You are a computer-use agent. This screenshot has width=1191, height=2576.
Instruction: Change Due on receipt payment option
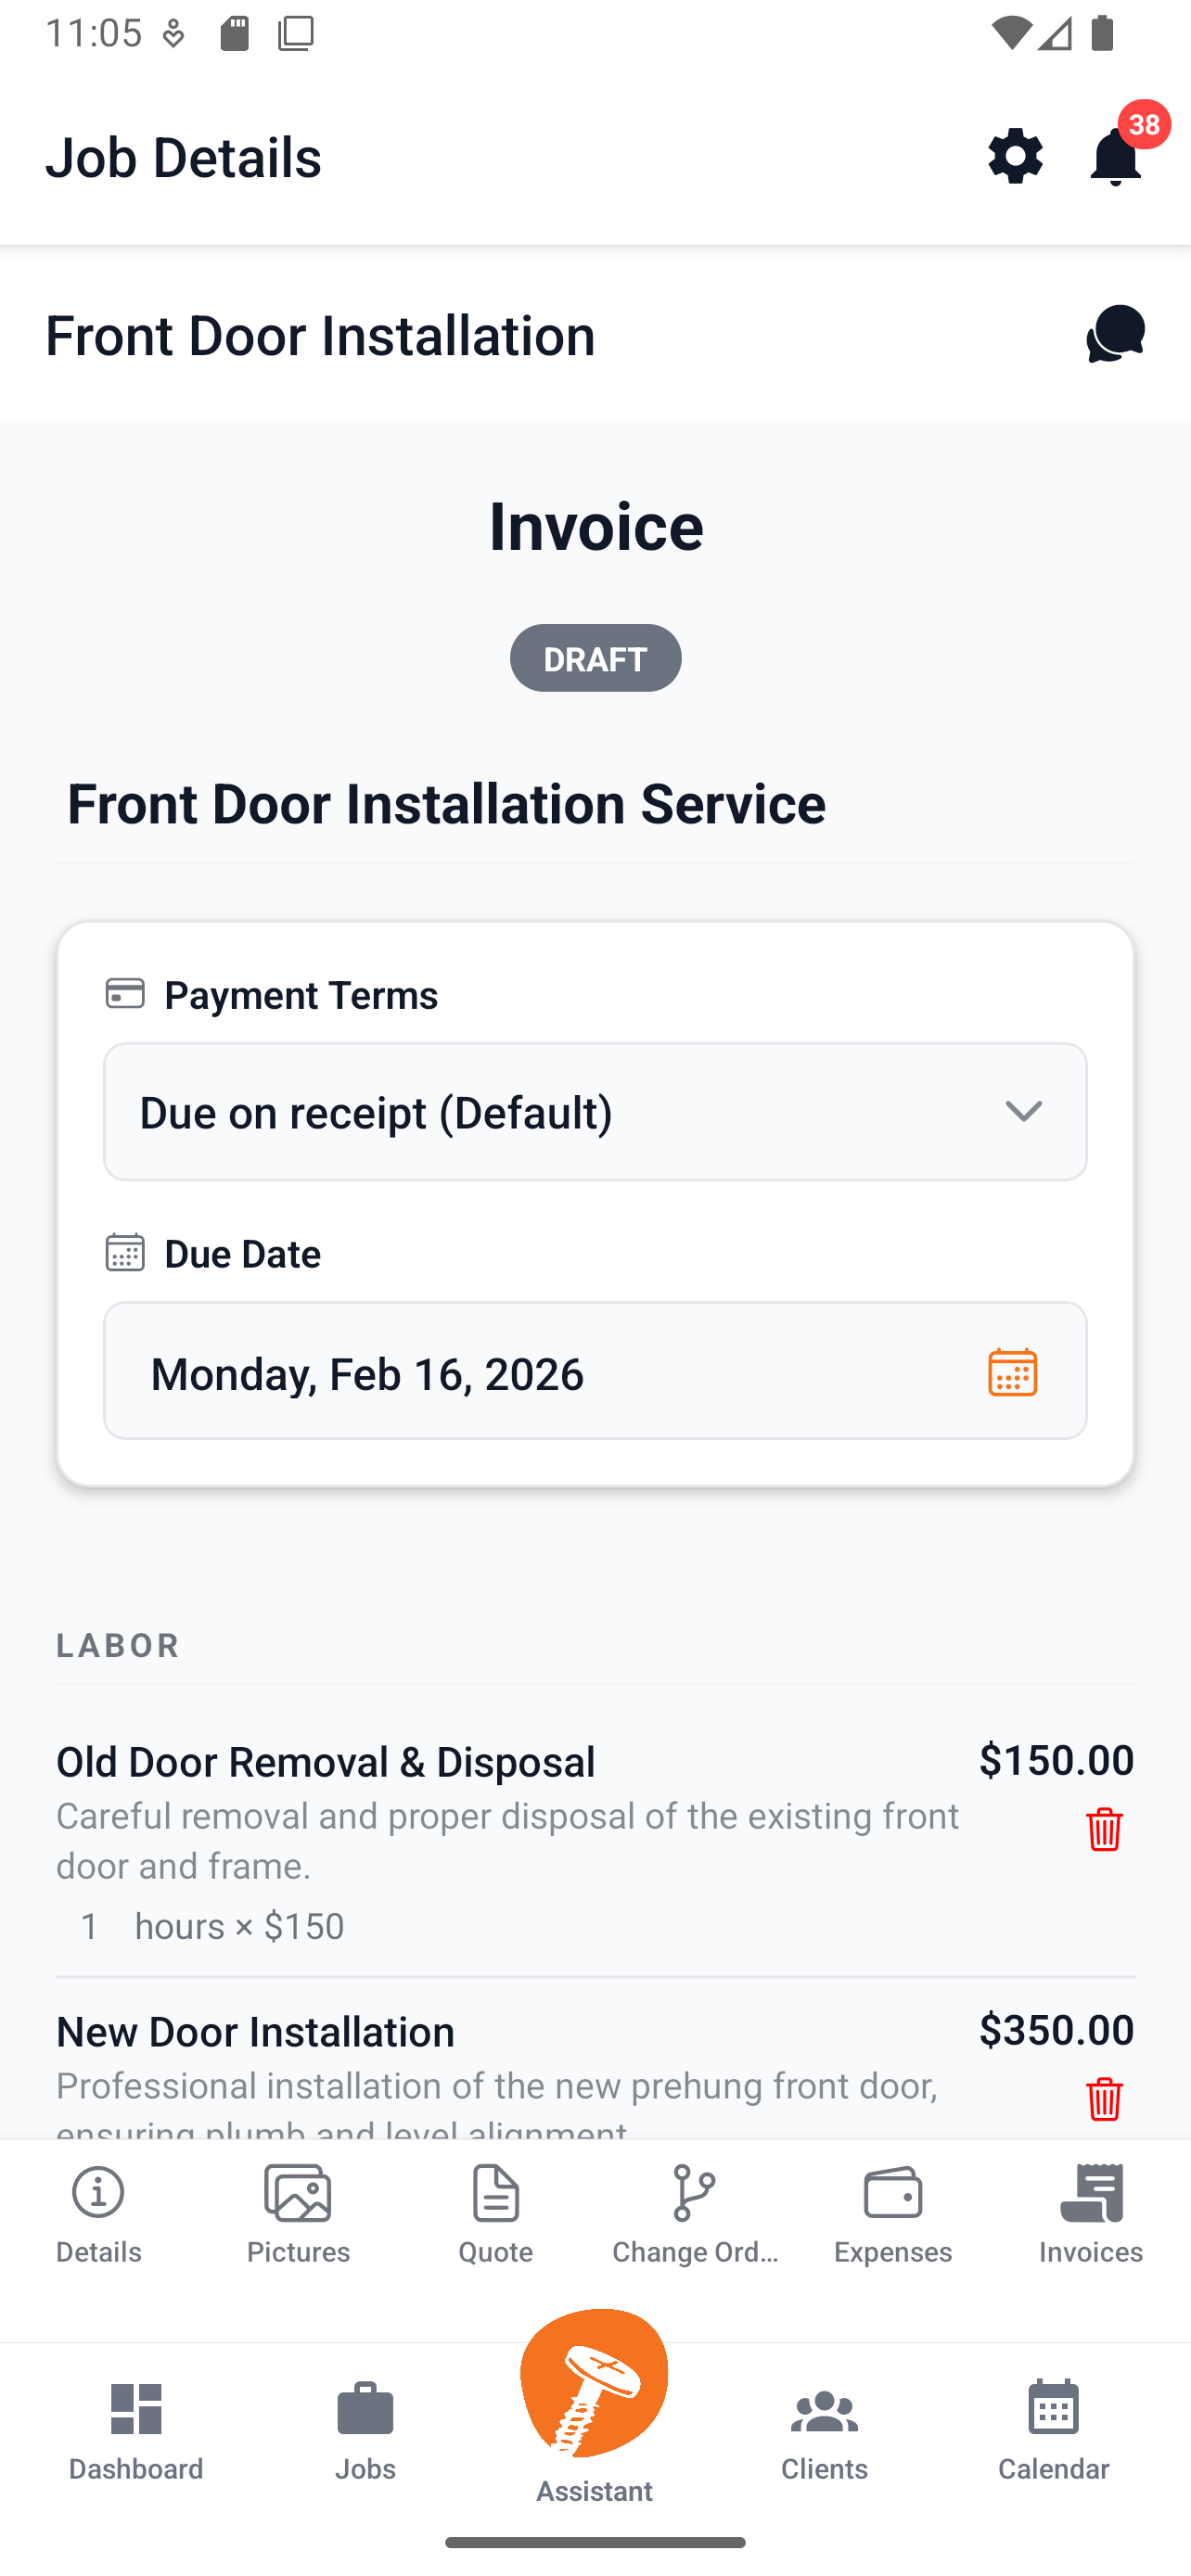click(595, 1112)
